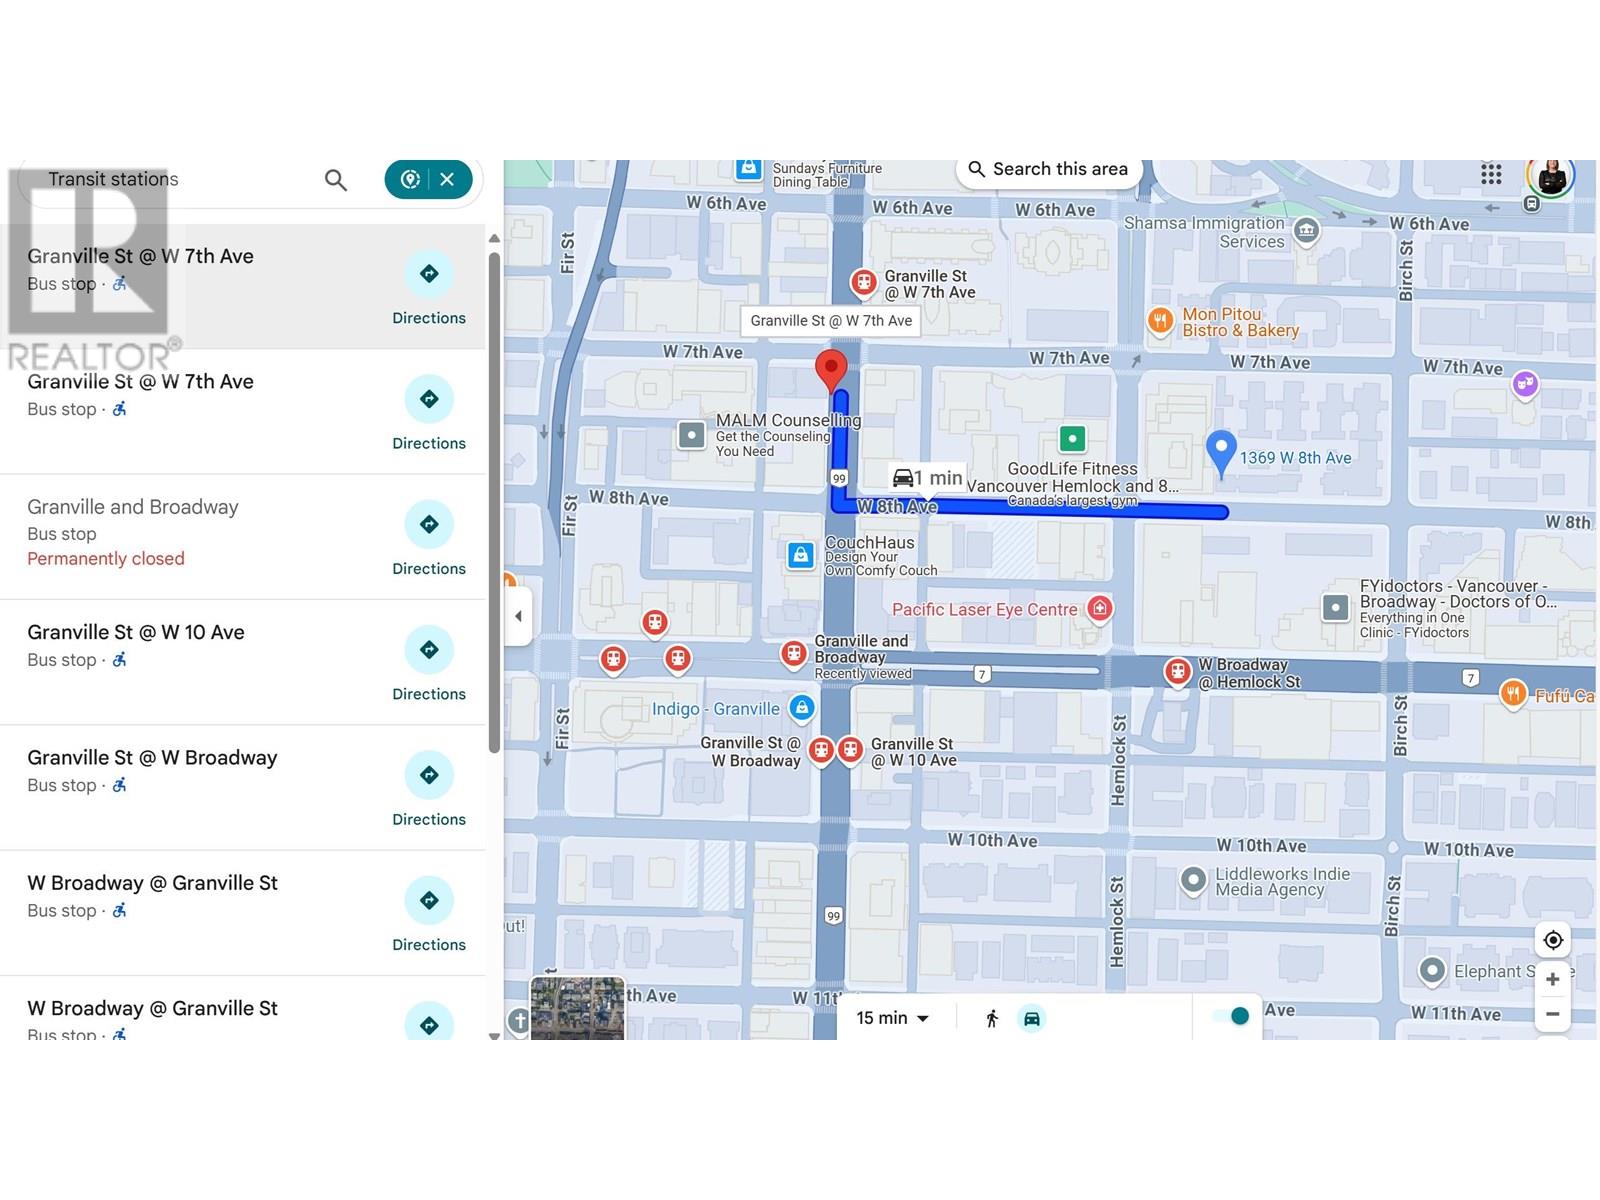This screenshot has height=1200, width=1600.
Task: Click the W Broadway @ Hemlock St transit marker
Action: (1178, 671)
